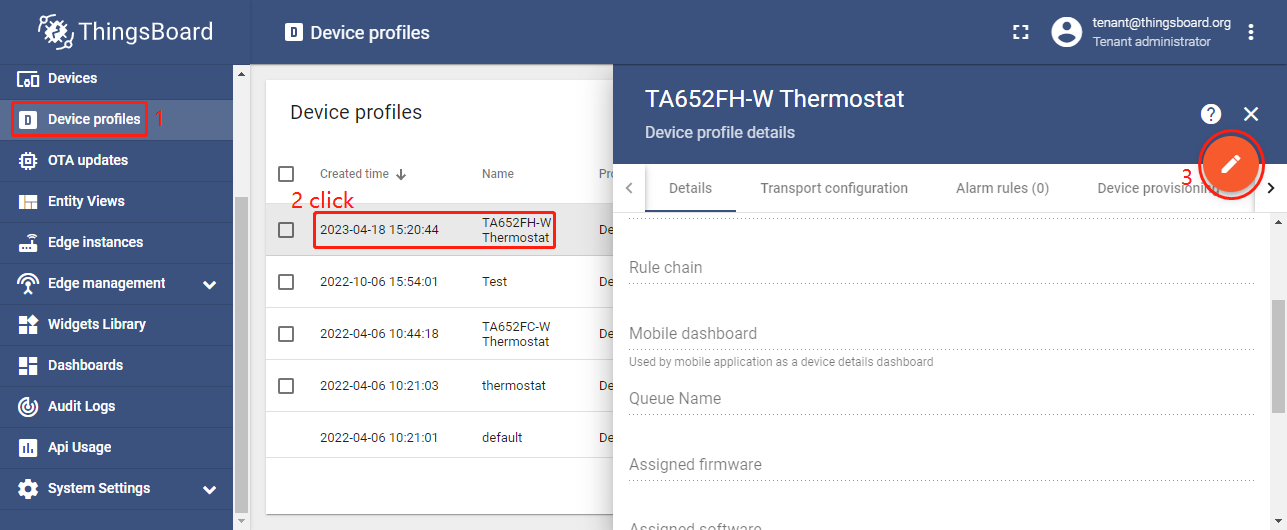Open the Rule chain dropdown field
The image size is (1287, 530).
[941, 268]
